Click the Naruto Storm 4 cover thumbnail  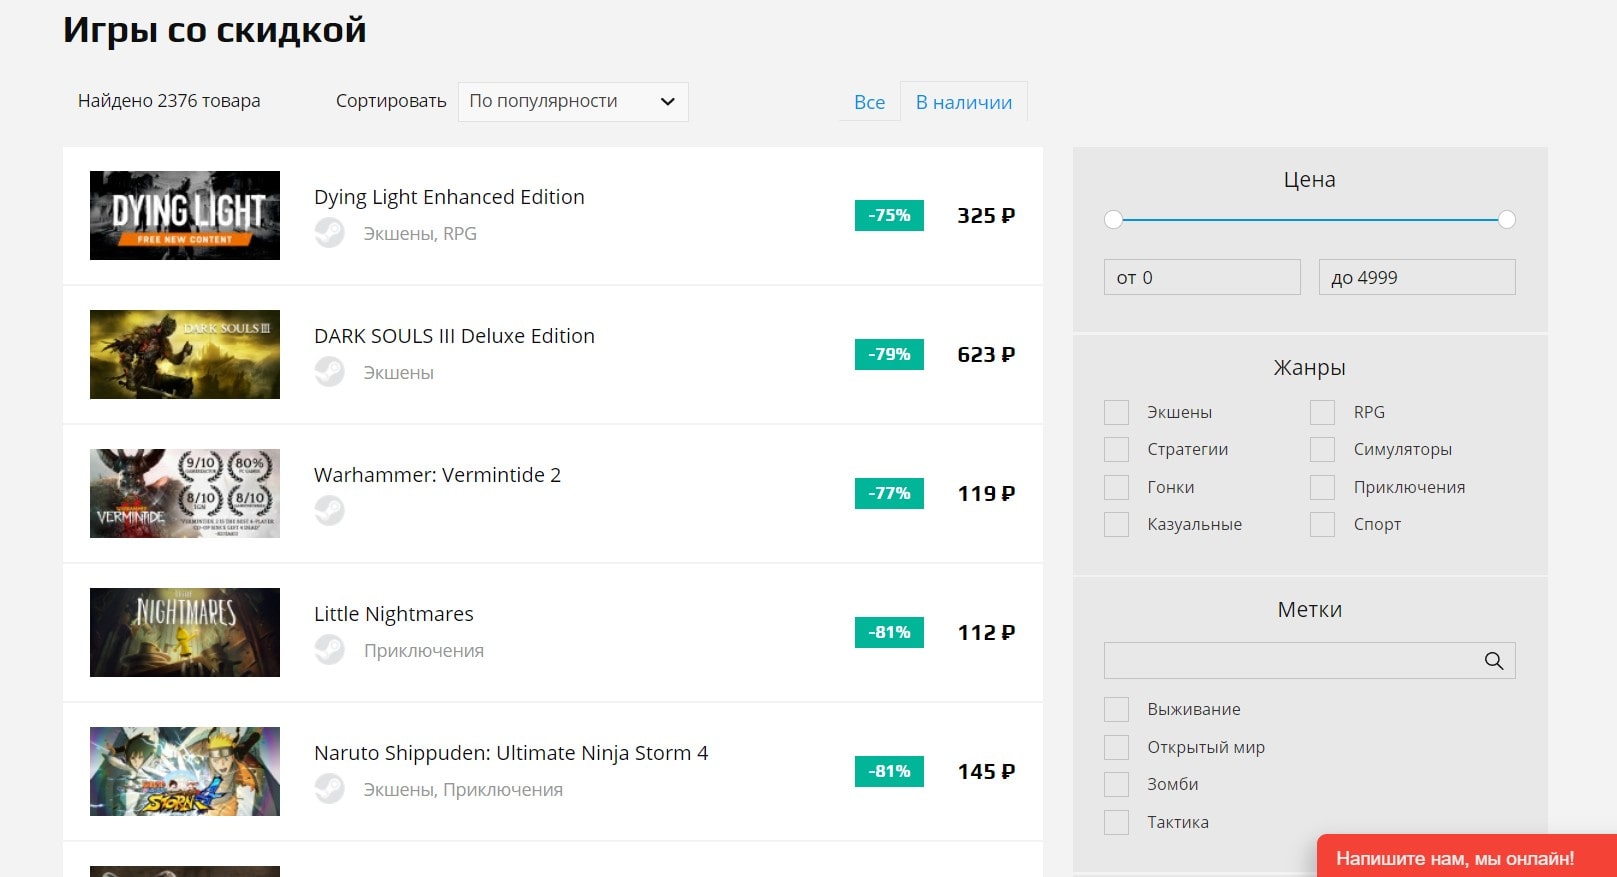tap(185, 771)
